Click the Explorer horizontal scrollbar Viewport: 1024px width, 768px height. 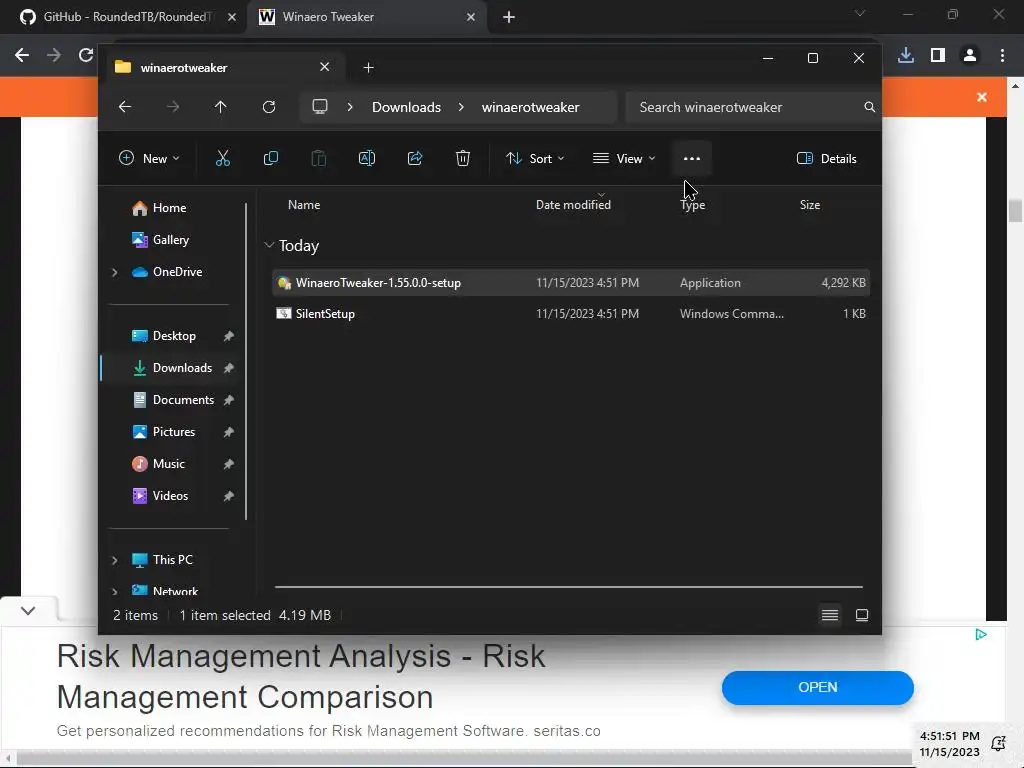tap(569, 586)
